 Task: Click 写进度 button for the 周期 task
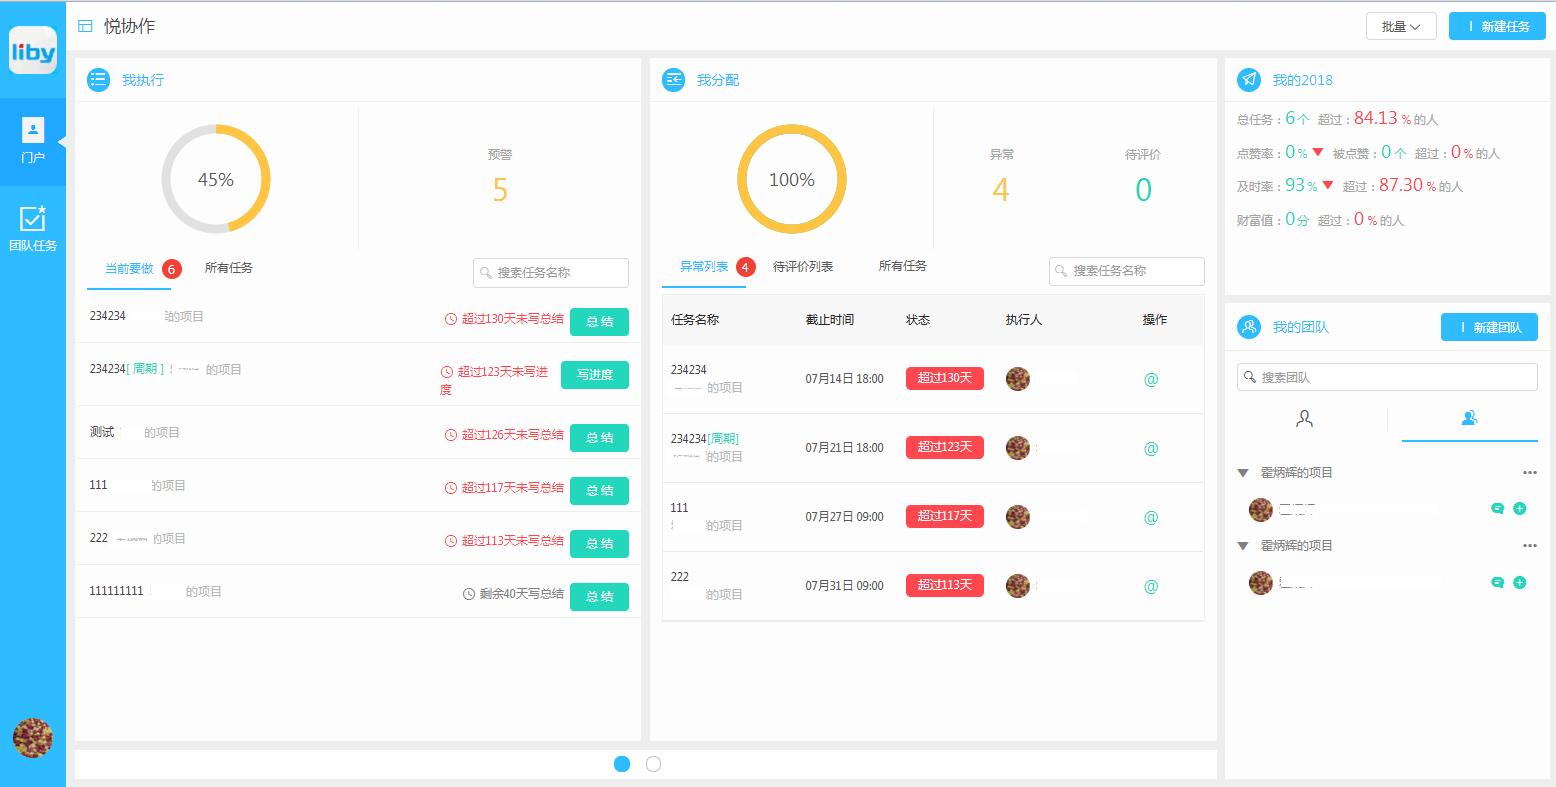pyautogui.click(x=594, y=375)
